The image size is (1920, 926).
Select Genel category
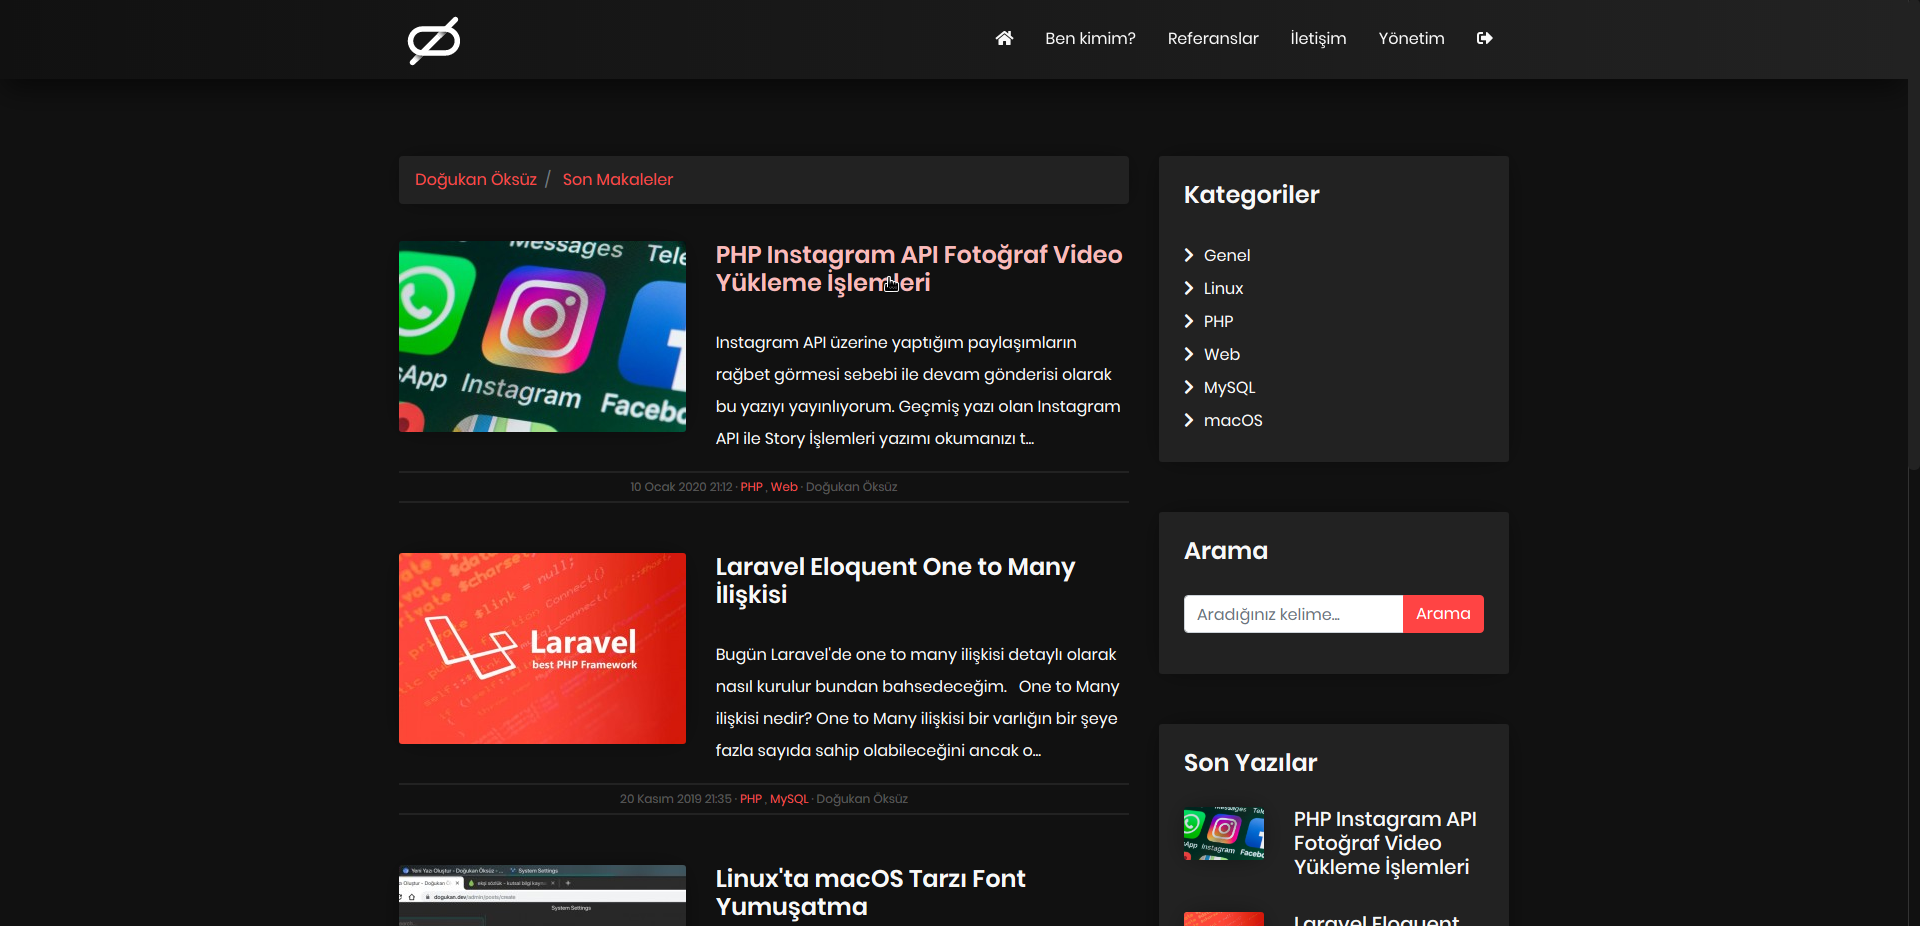1227,255
